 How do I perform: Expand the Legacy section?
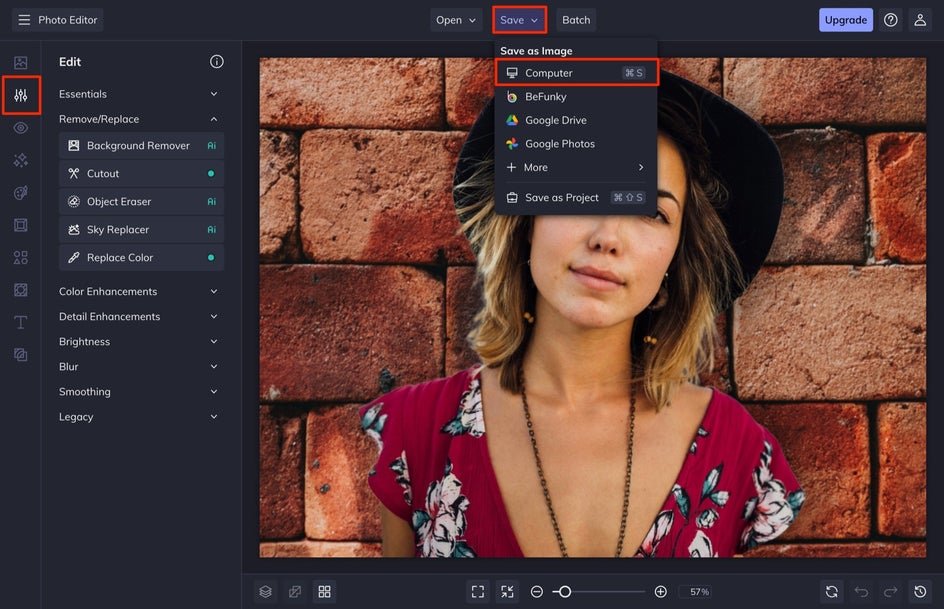click(138, 417)
